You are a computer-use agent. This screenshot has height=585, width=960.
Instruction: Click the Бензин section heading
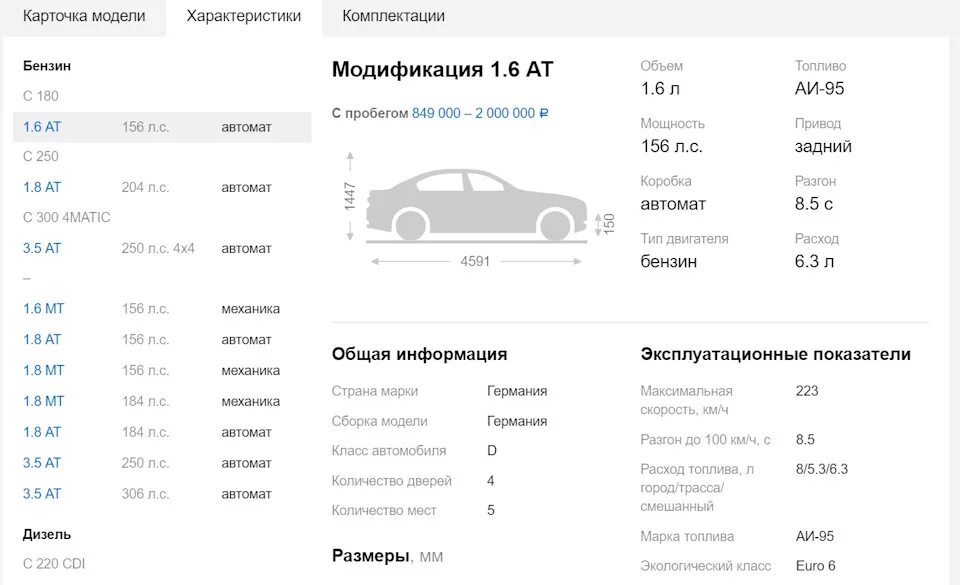tap(47, 66)
